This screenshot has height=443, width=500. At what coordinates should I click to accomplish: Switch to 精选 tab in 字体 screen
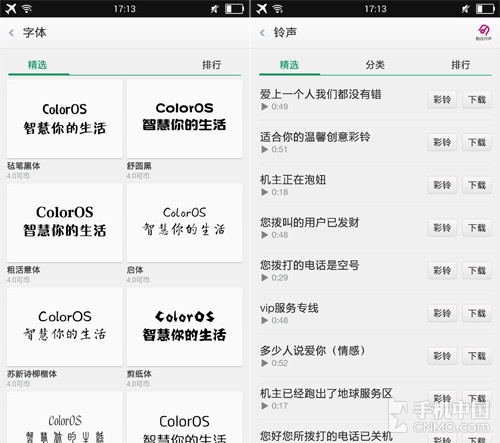(38, 65)
